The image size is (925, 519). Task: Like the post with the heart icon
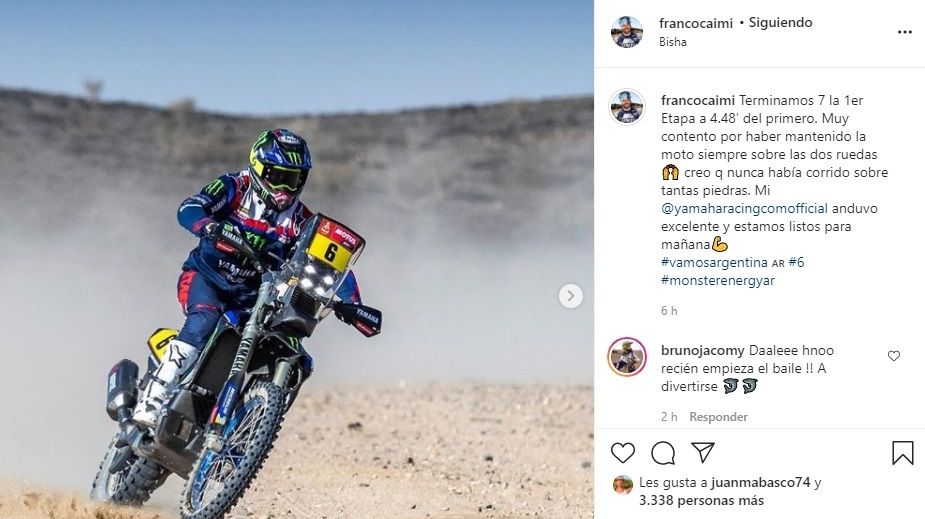click(622, 453)
